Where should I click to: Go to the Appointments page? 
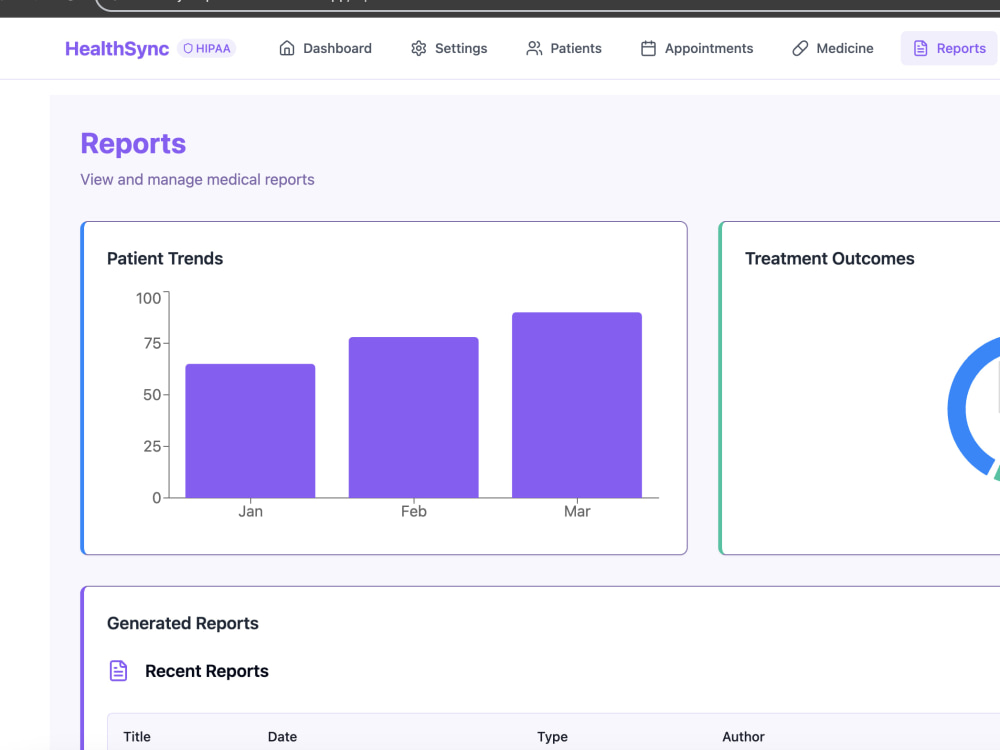(x=696, y=48)
